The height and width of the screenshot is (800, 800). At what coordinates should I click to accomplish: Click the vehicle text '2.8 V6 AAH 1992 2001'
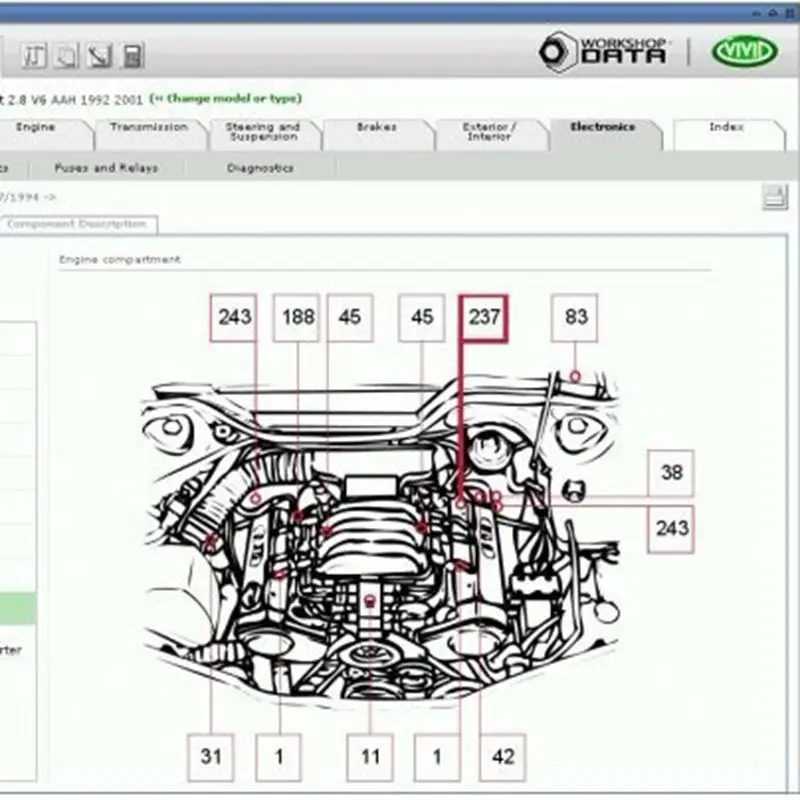click(x=75, y=100)
